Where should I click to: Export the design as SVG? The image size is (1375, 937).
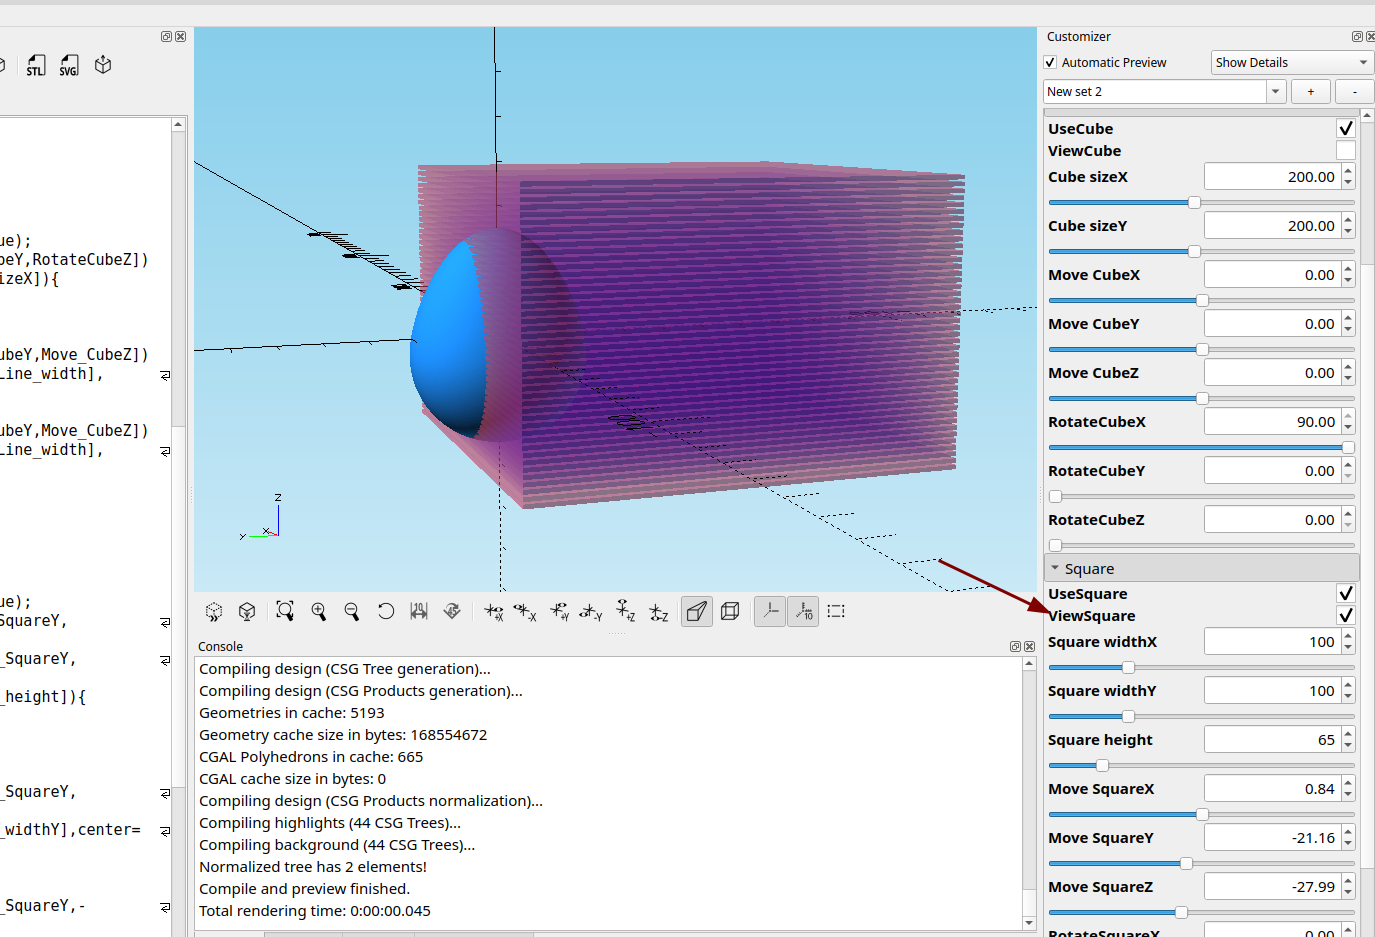pyautogui.click(x=69, y=66)
